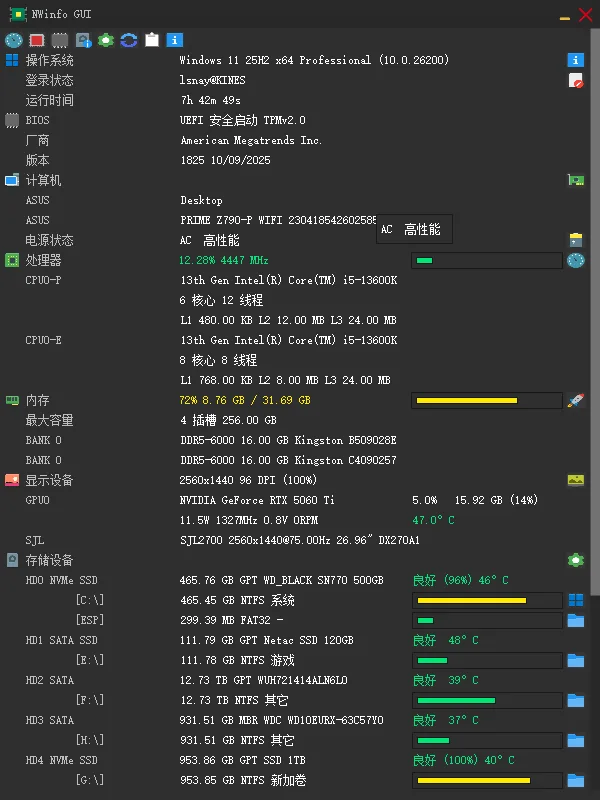Open settings via green gear toolbar icon
Image resolution: width=600 pixels, height=800 pixels.
[x=106, y=40]
